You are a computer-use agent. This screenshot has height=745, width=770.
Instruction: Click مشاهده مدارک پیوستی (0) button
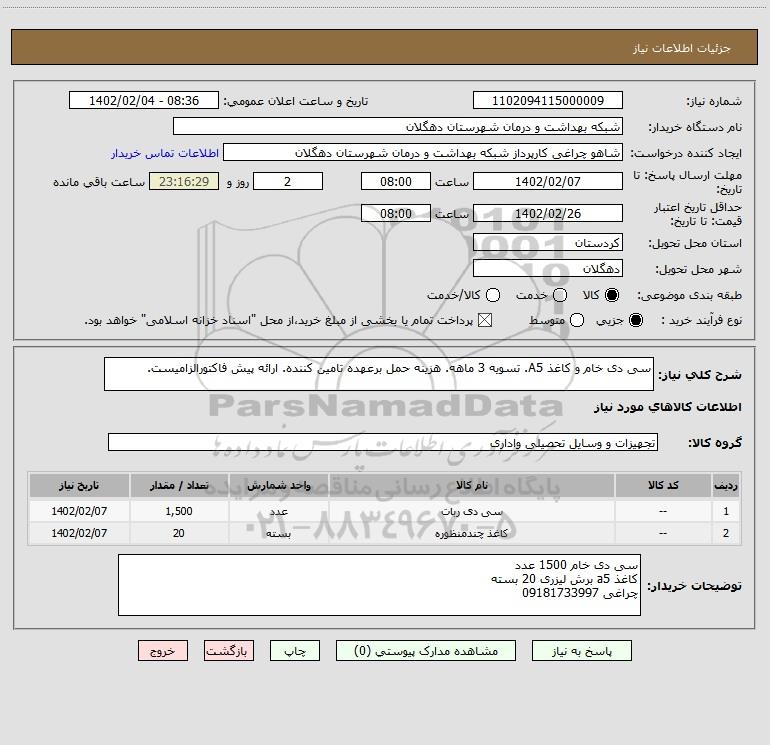[x=426, y=651]
